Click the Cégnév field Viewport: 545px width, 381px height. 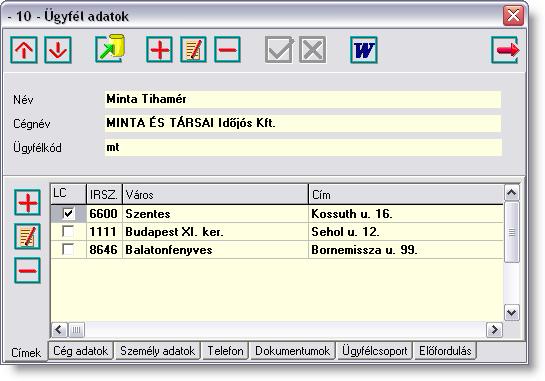pyautogui.click(x=303, y=123)
